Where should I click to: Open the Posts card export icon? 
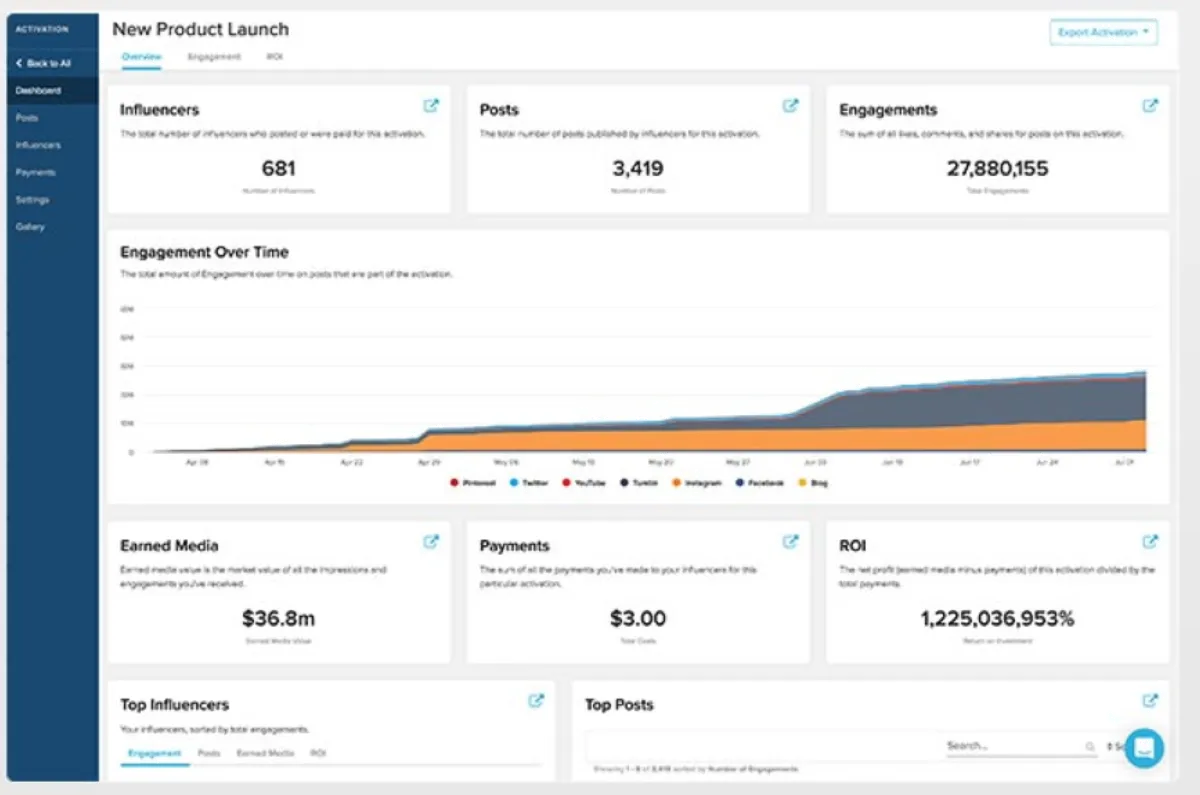790,105
